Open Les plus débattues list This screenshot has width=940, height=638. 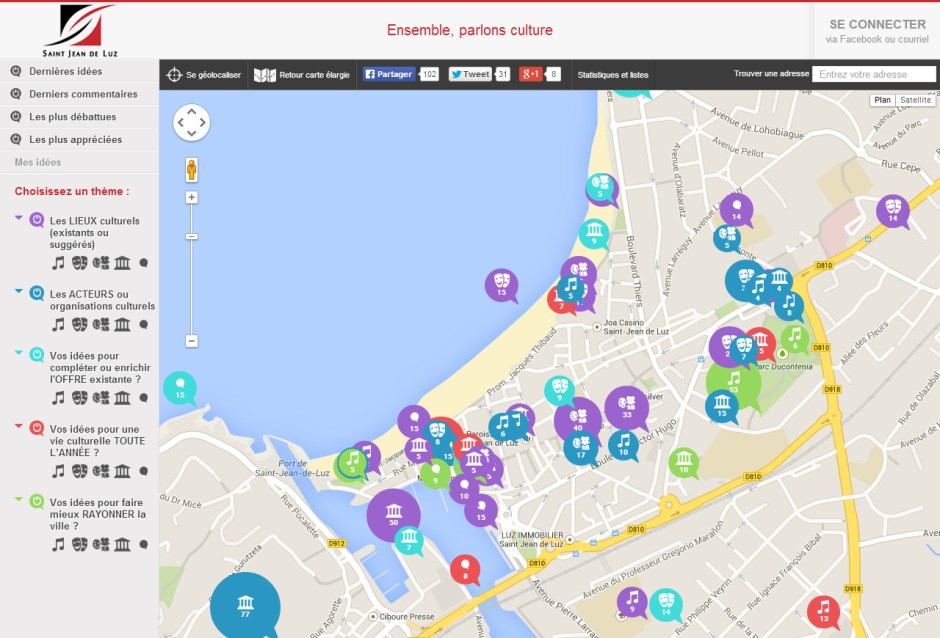[72, 116]
